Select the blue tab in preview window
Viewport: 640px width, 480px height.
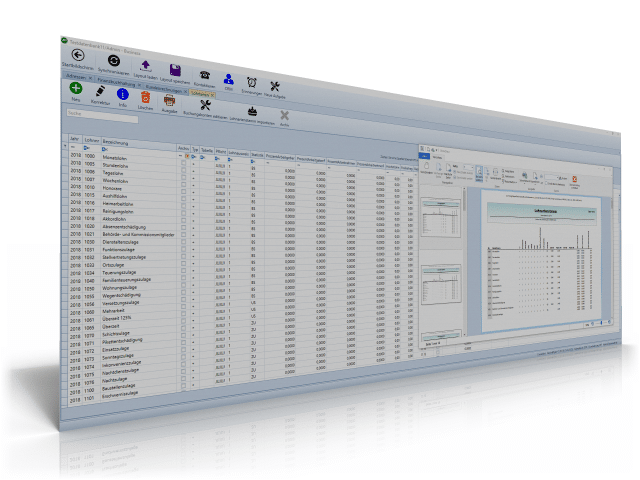click(x=424, y=156)
